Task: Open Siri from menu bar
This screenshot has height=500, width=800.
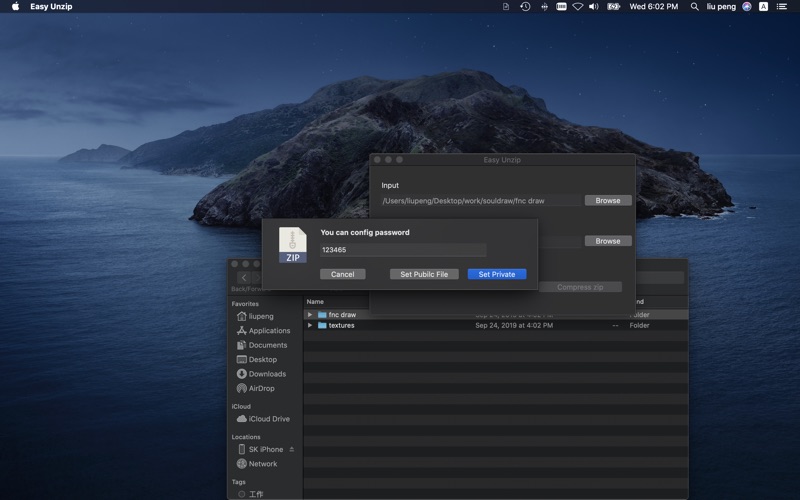Action: pos(747,7)
